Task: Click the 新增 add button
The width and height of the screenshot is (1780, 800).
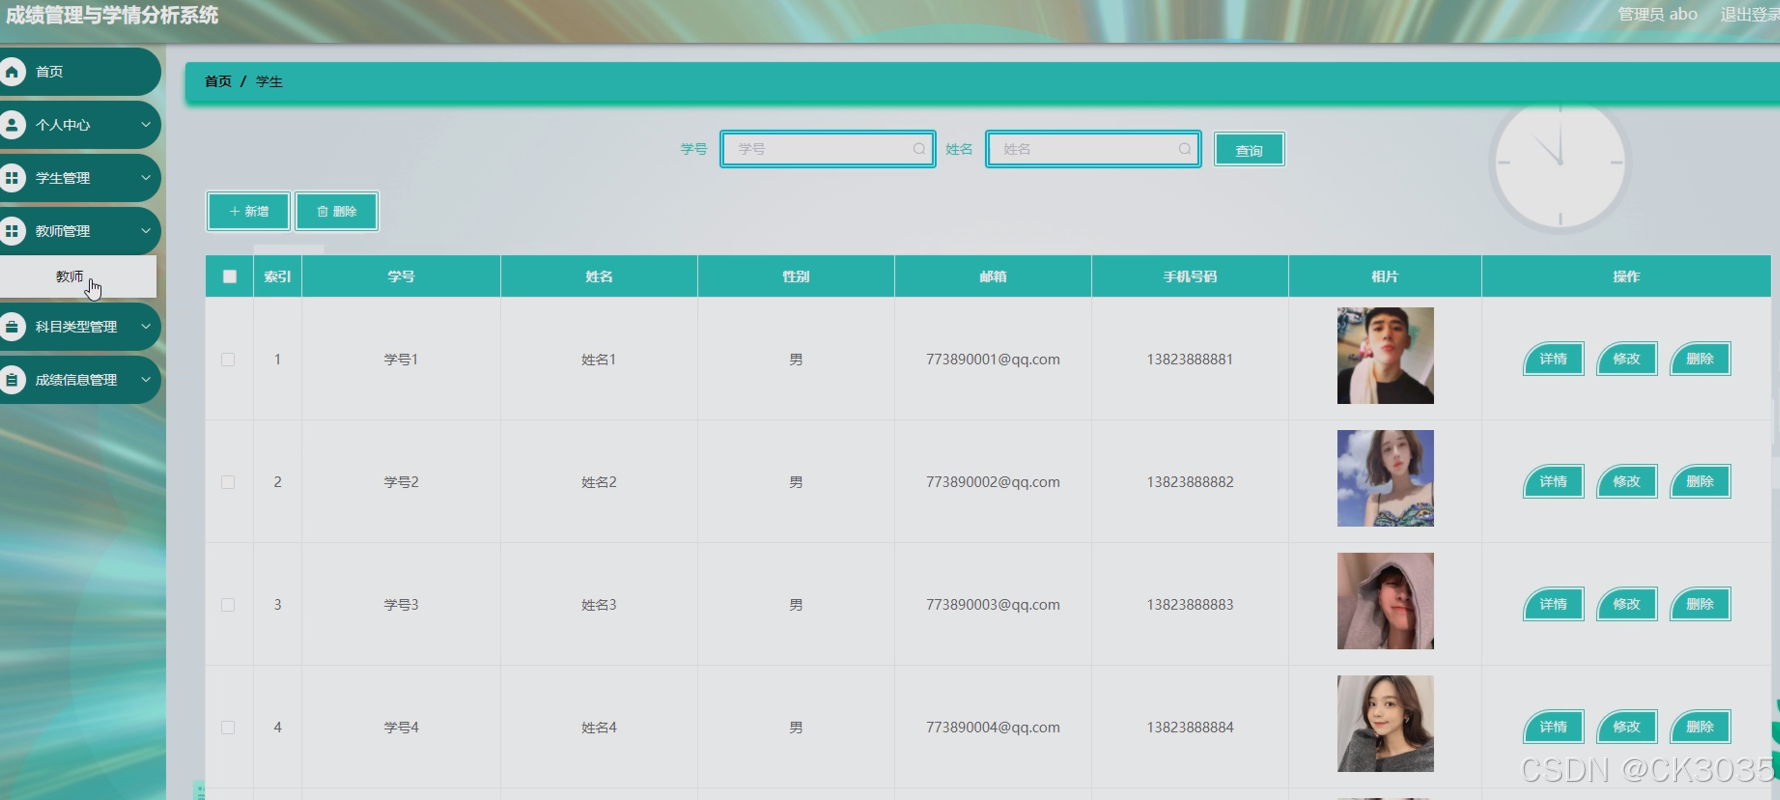Action: (248, 211)
